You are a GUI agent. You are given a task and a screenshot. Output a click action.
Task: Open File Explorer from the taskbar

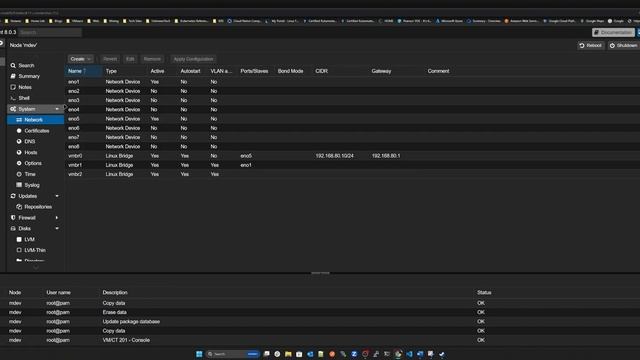(288, 354)
